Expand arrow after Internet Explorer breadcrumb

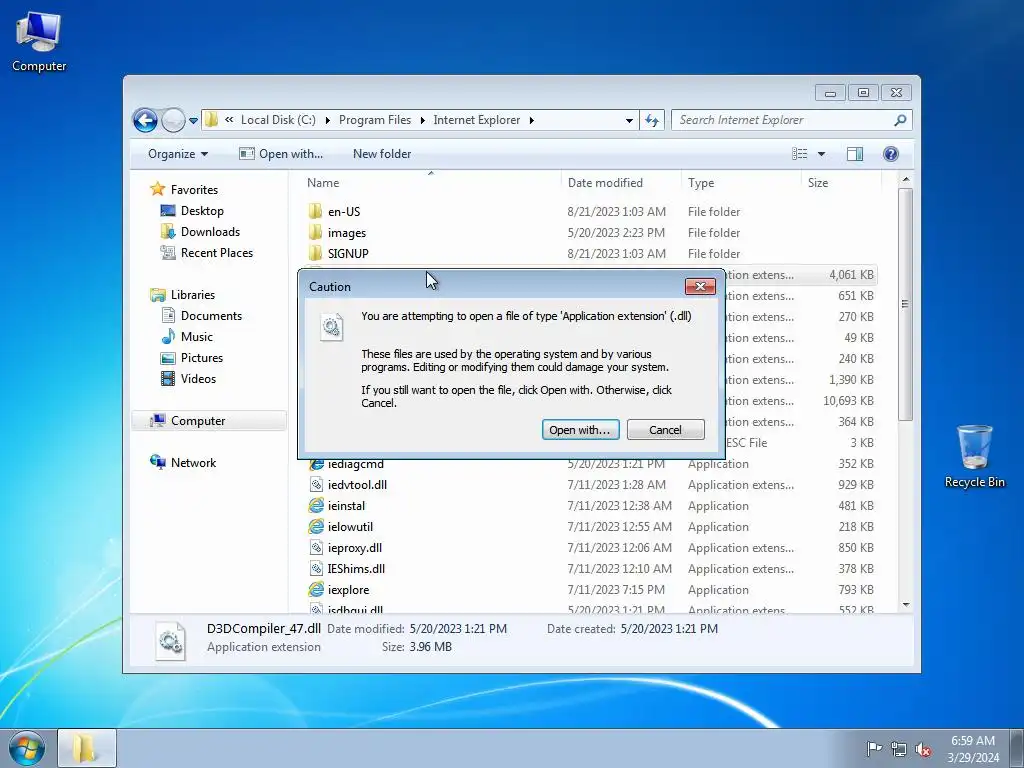tap(532, 120)
